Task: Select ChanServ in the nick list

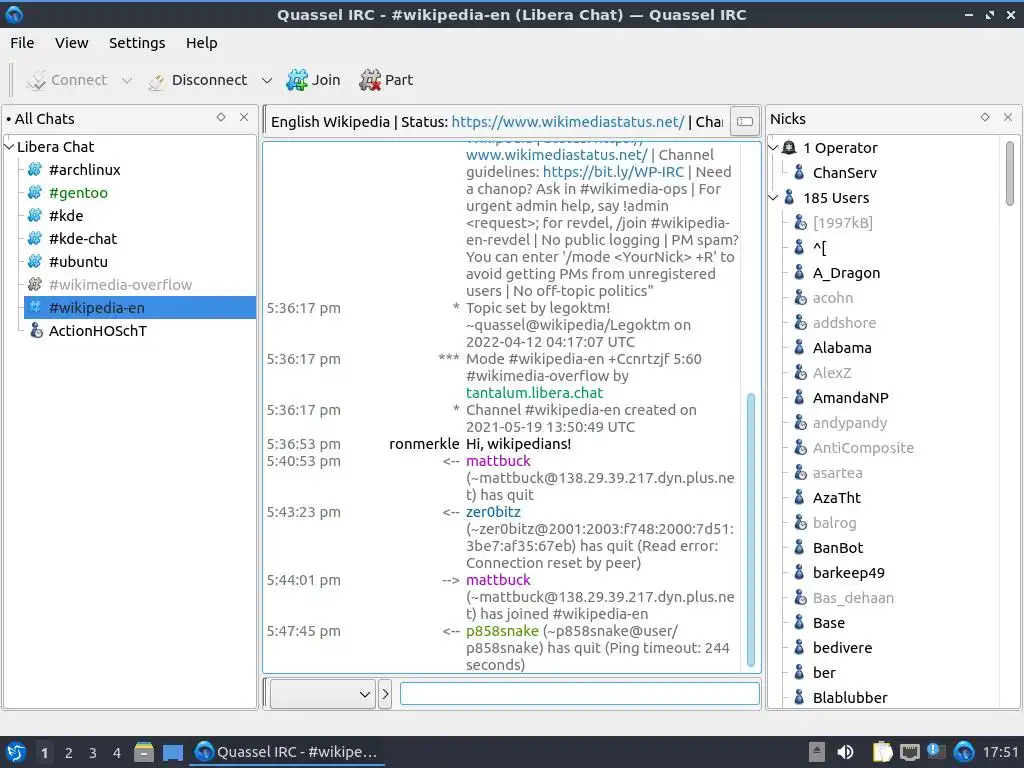Action: (x=844, y=173)
